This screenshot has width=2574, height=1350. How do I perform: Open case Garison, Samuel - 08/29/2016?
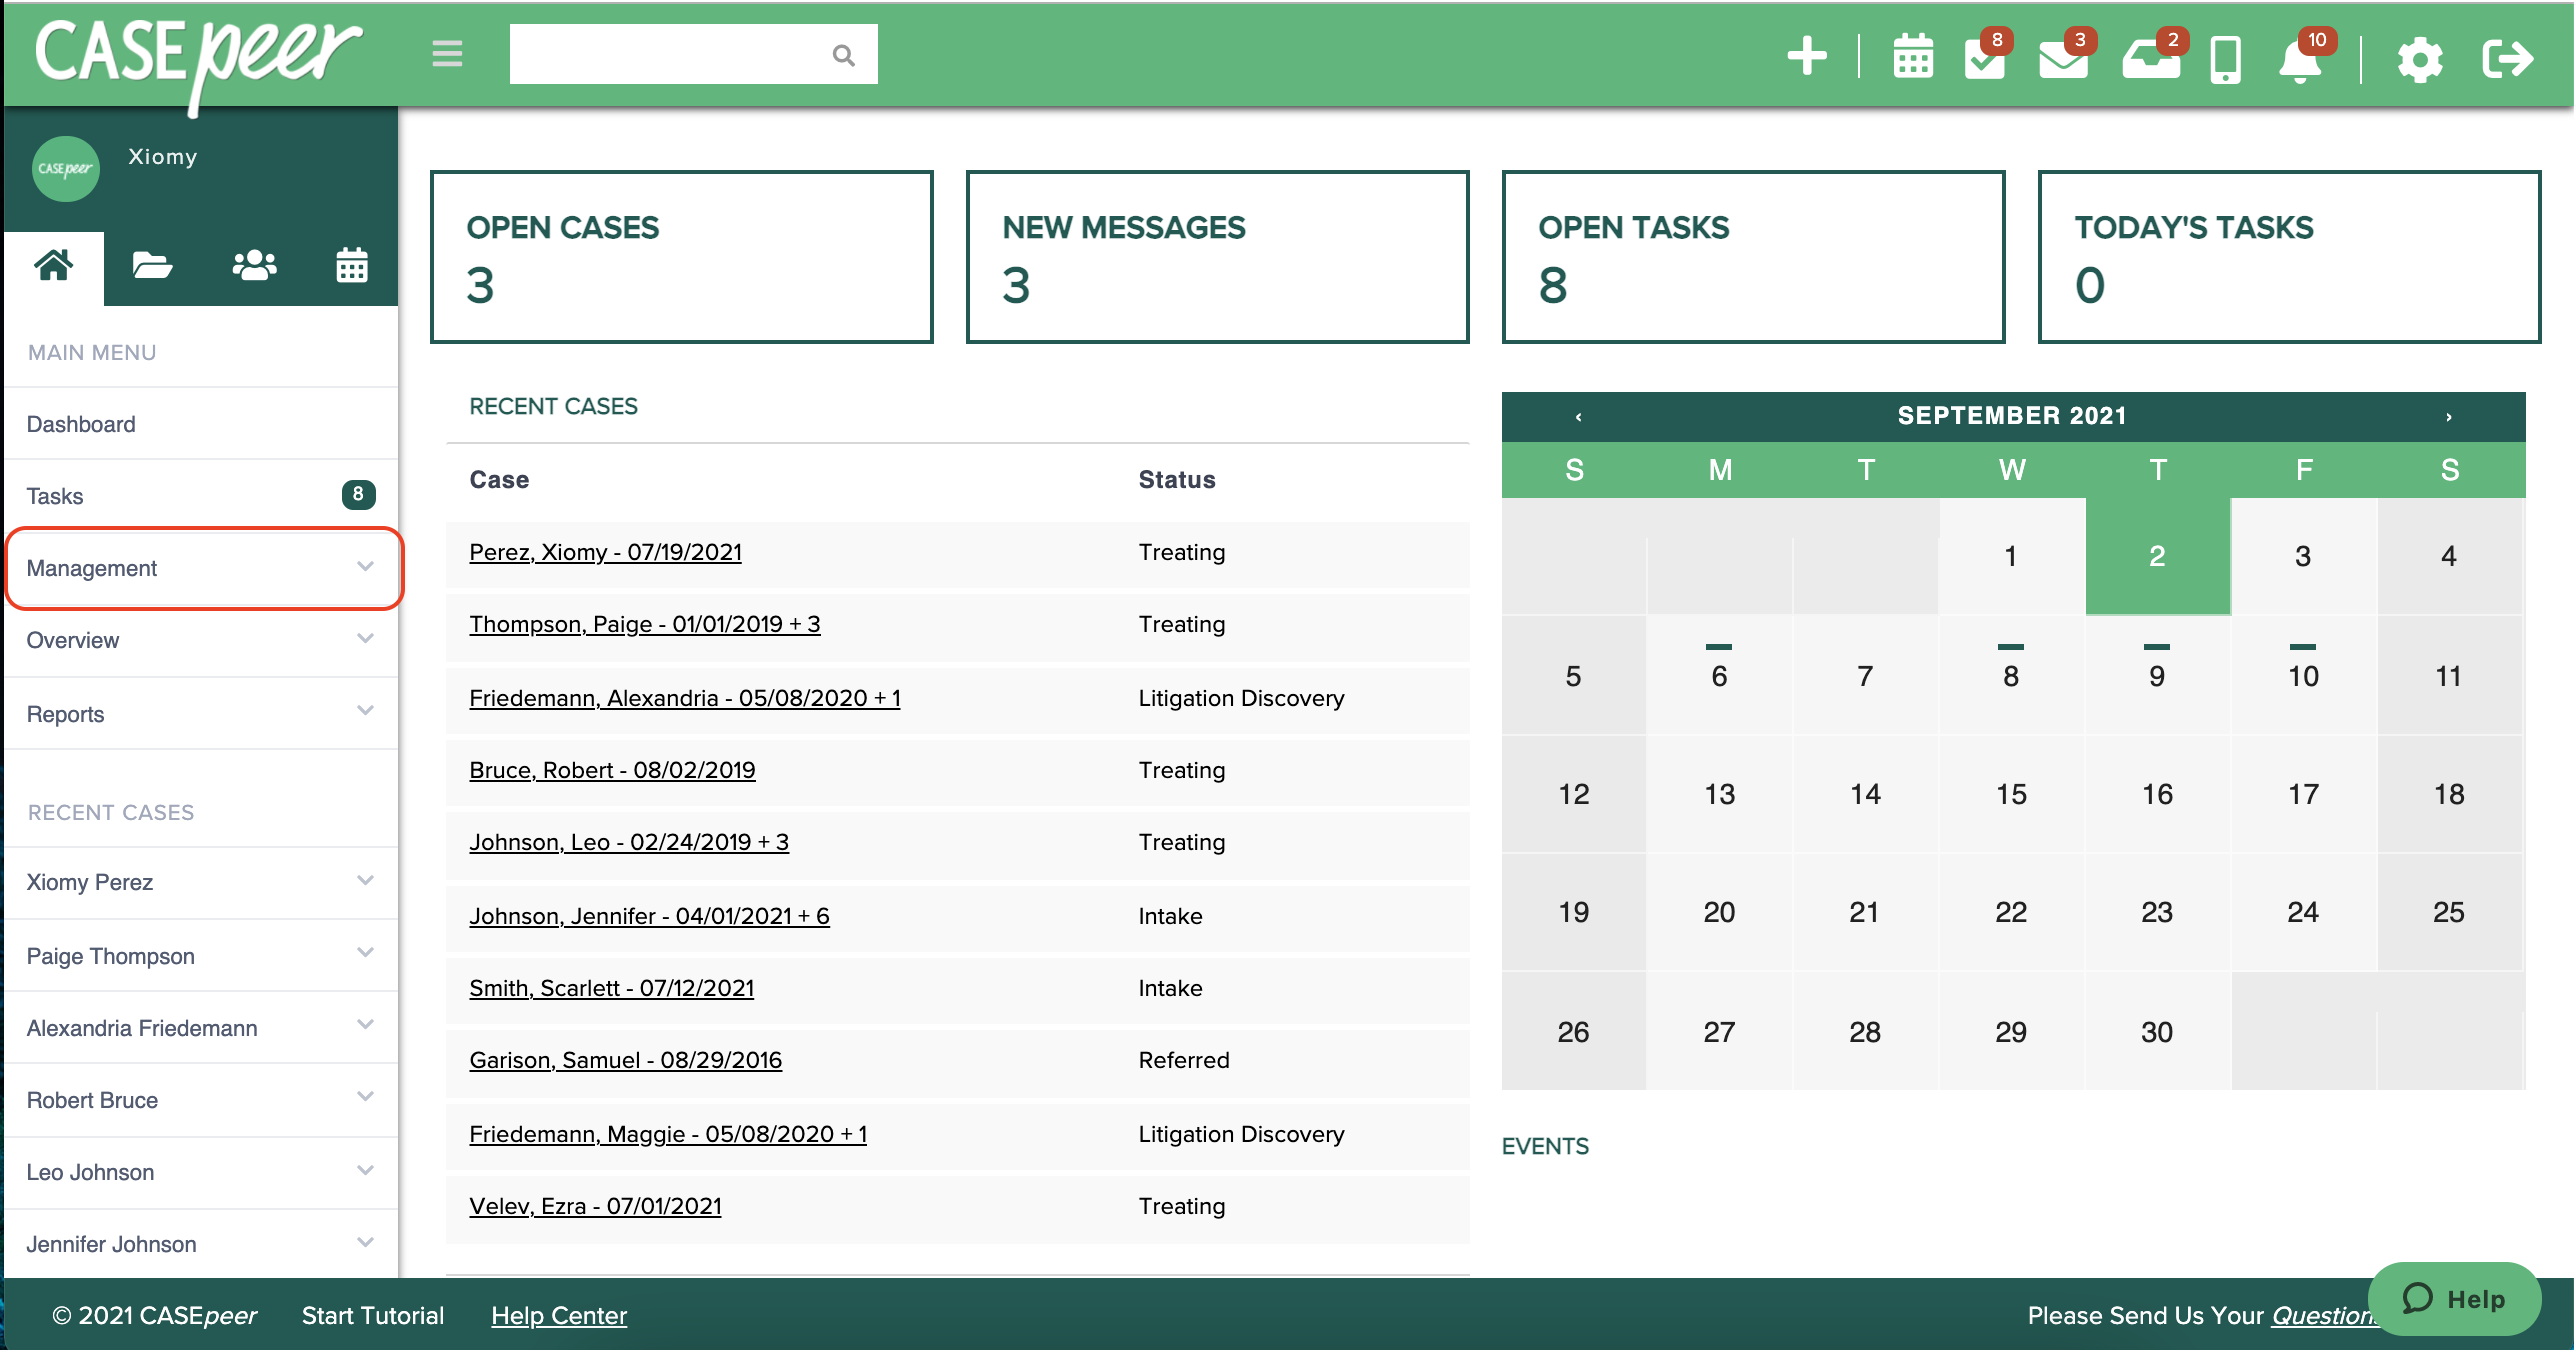(x=626, y=1060)
